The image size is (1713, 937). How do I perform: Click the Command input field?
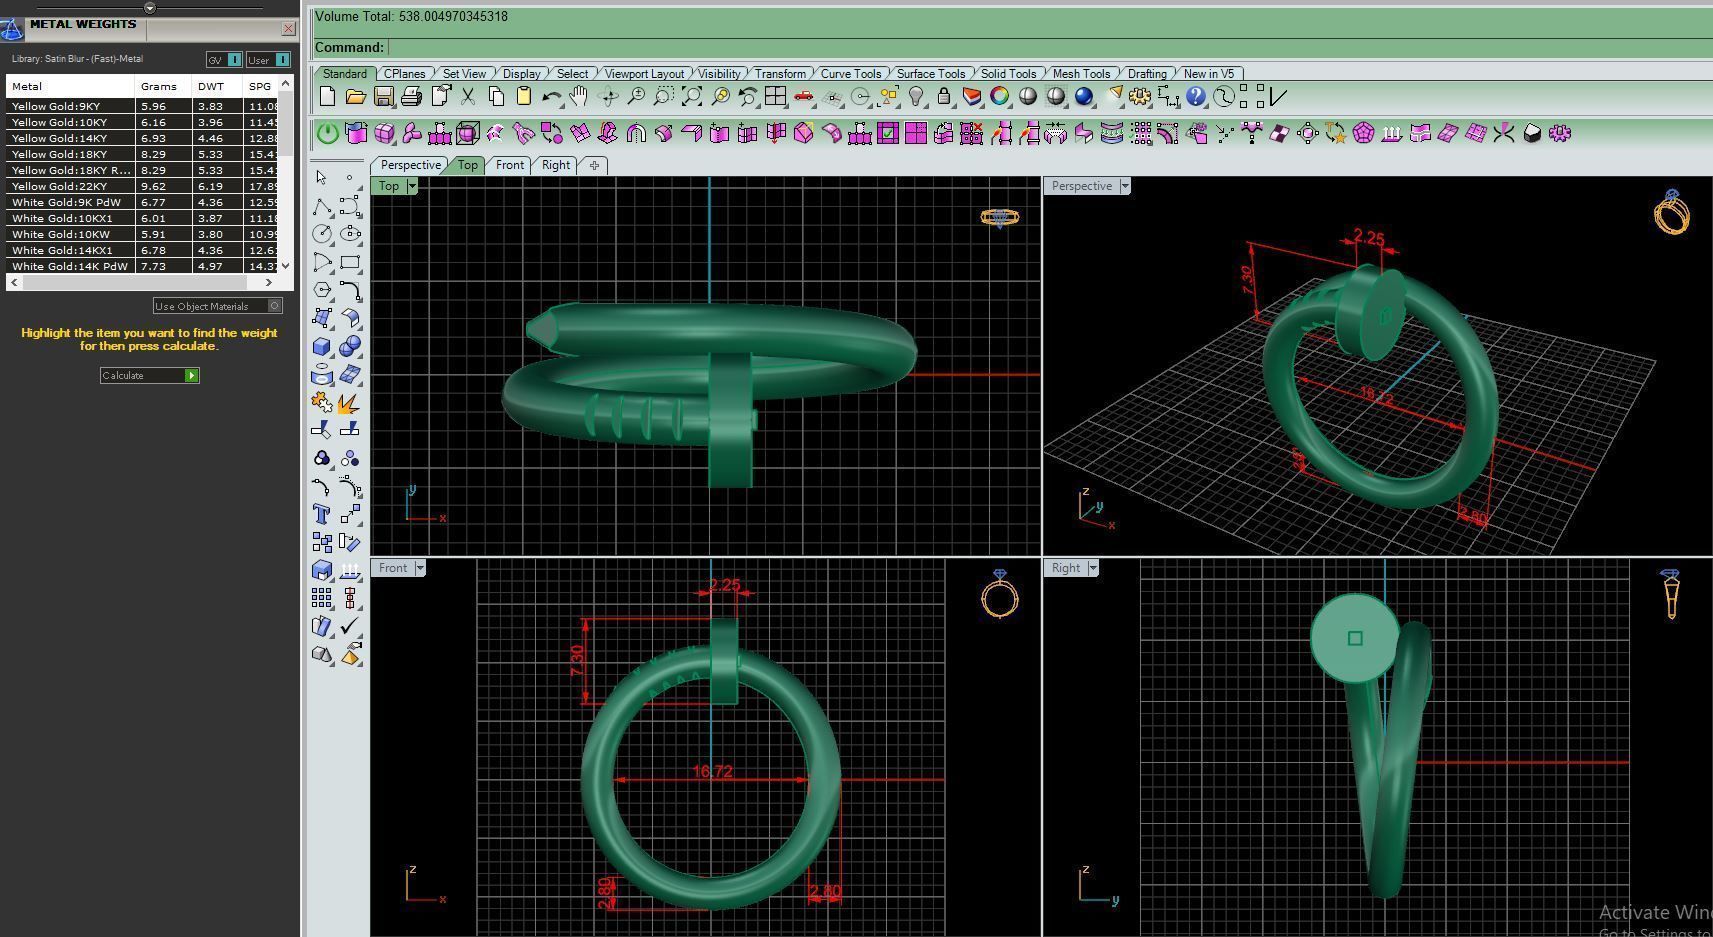click(x=1049, y=47)
